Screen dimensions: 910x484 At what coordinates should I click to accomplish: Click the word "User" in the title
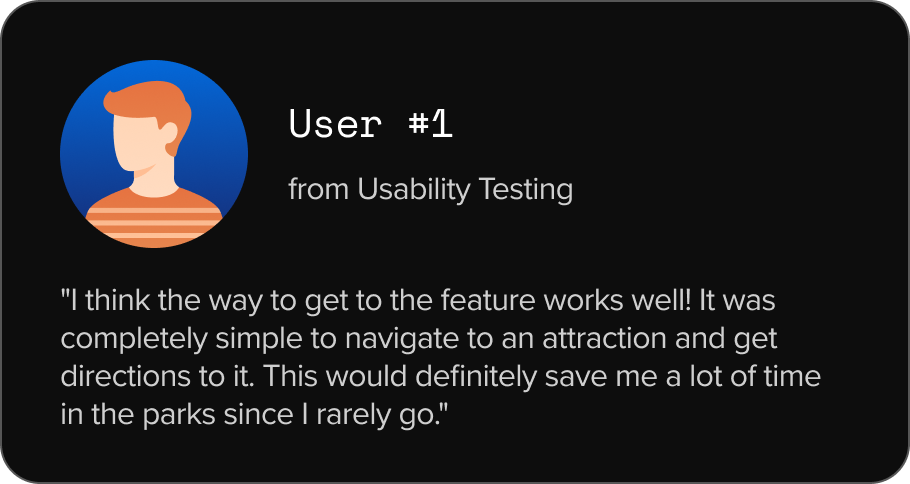335,124
